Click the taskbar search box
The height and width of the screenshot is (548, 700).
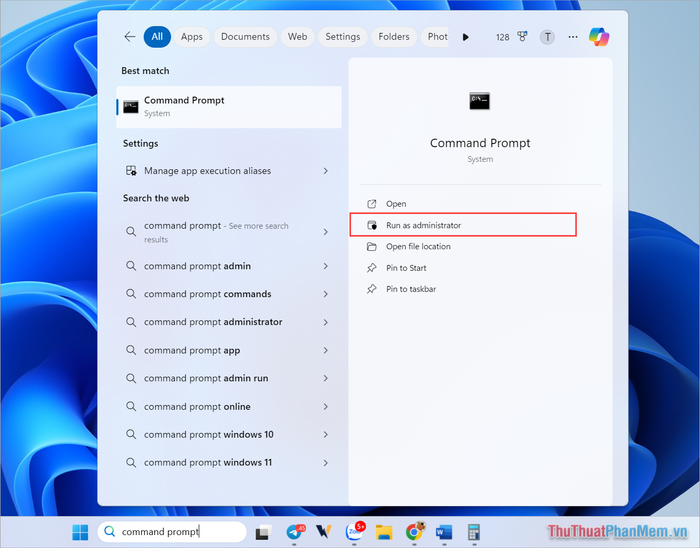(x=172, y=532)
